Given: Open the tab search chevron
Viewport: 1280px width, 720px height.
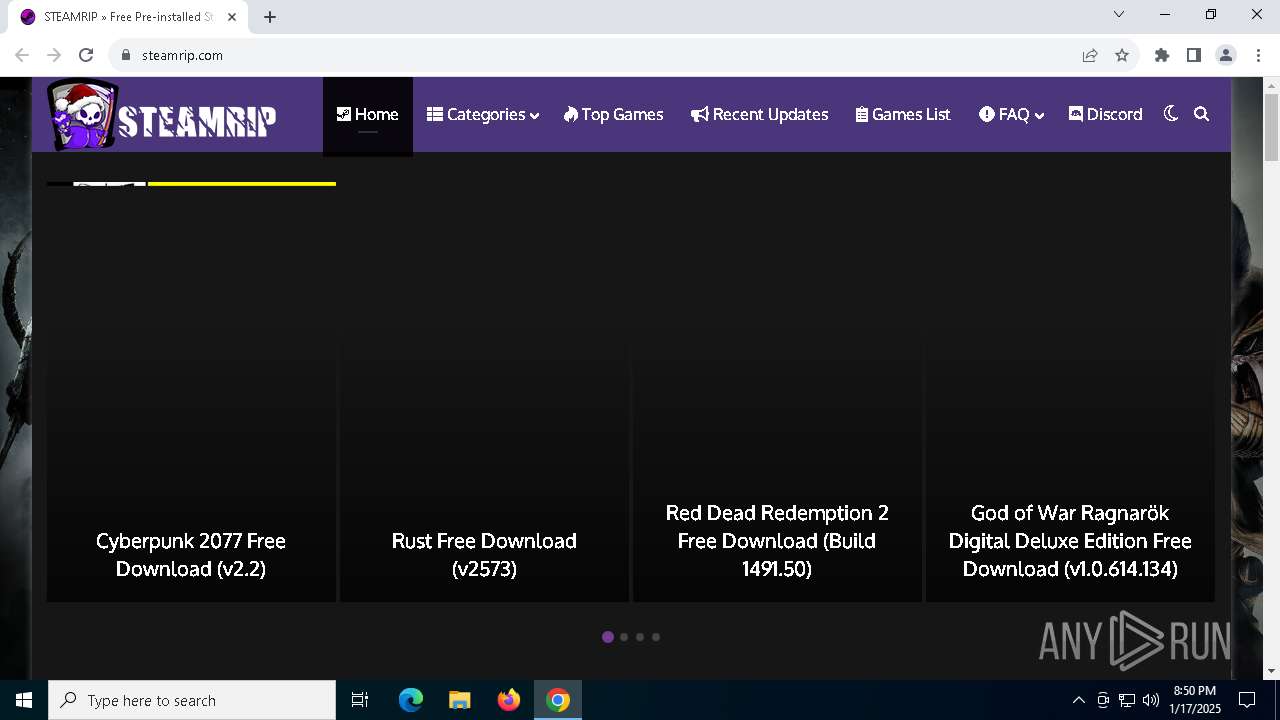Looking at the screenshot, I should 1119,14.
